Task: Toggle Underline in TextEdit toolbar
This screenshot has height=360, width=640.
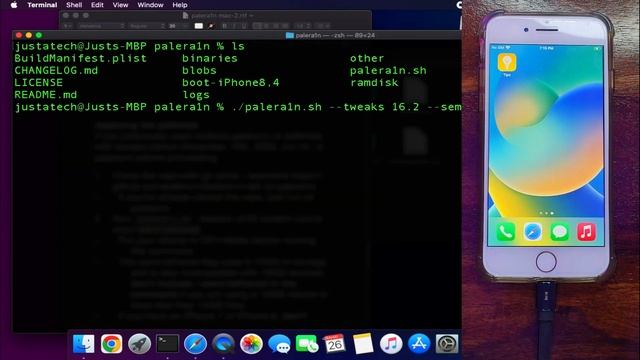Action: 244,26
